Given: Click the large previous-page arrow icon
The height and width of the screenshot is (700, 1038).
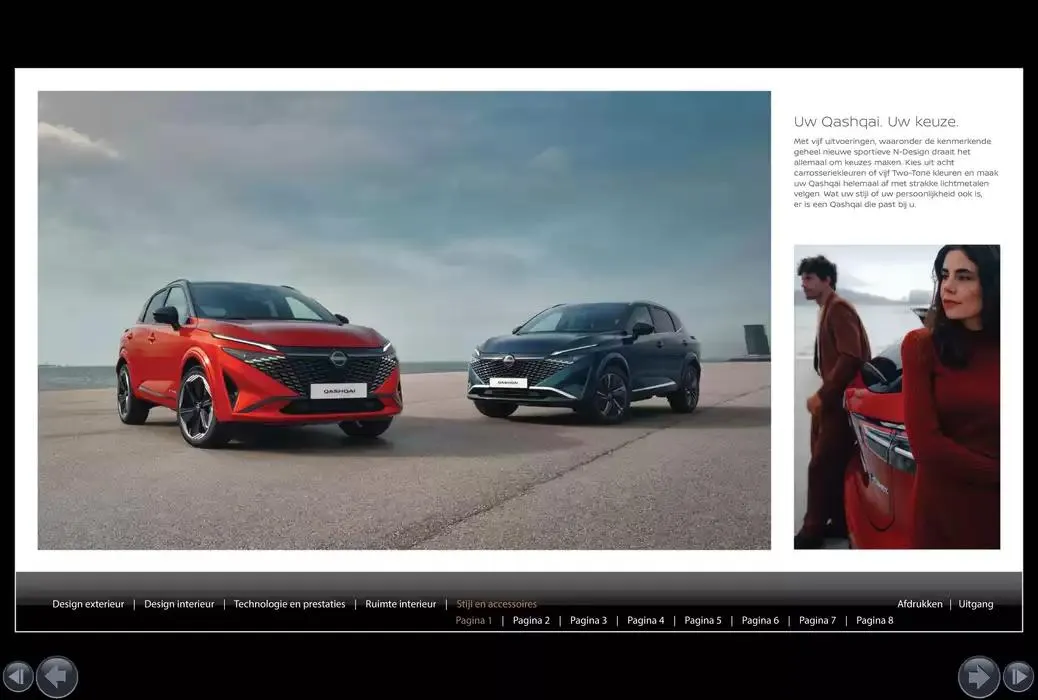Looking at the screenshot, I should pos(57,676).
